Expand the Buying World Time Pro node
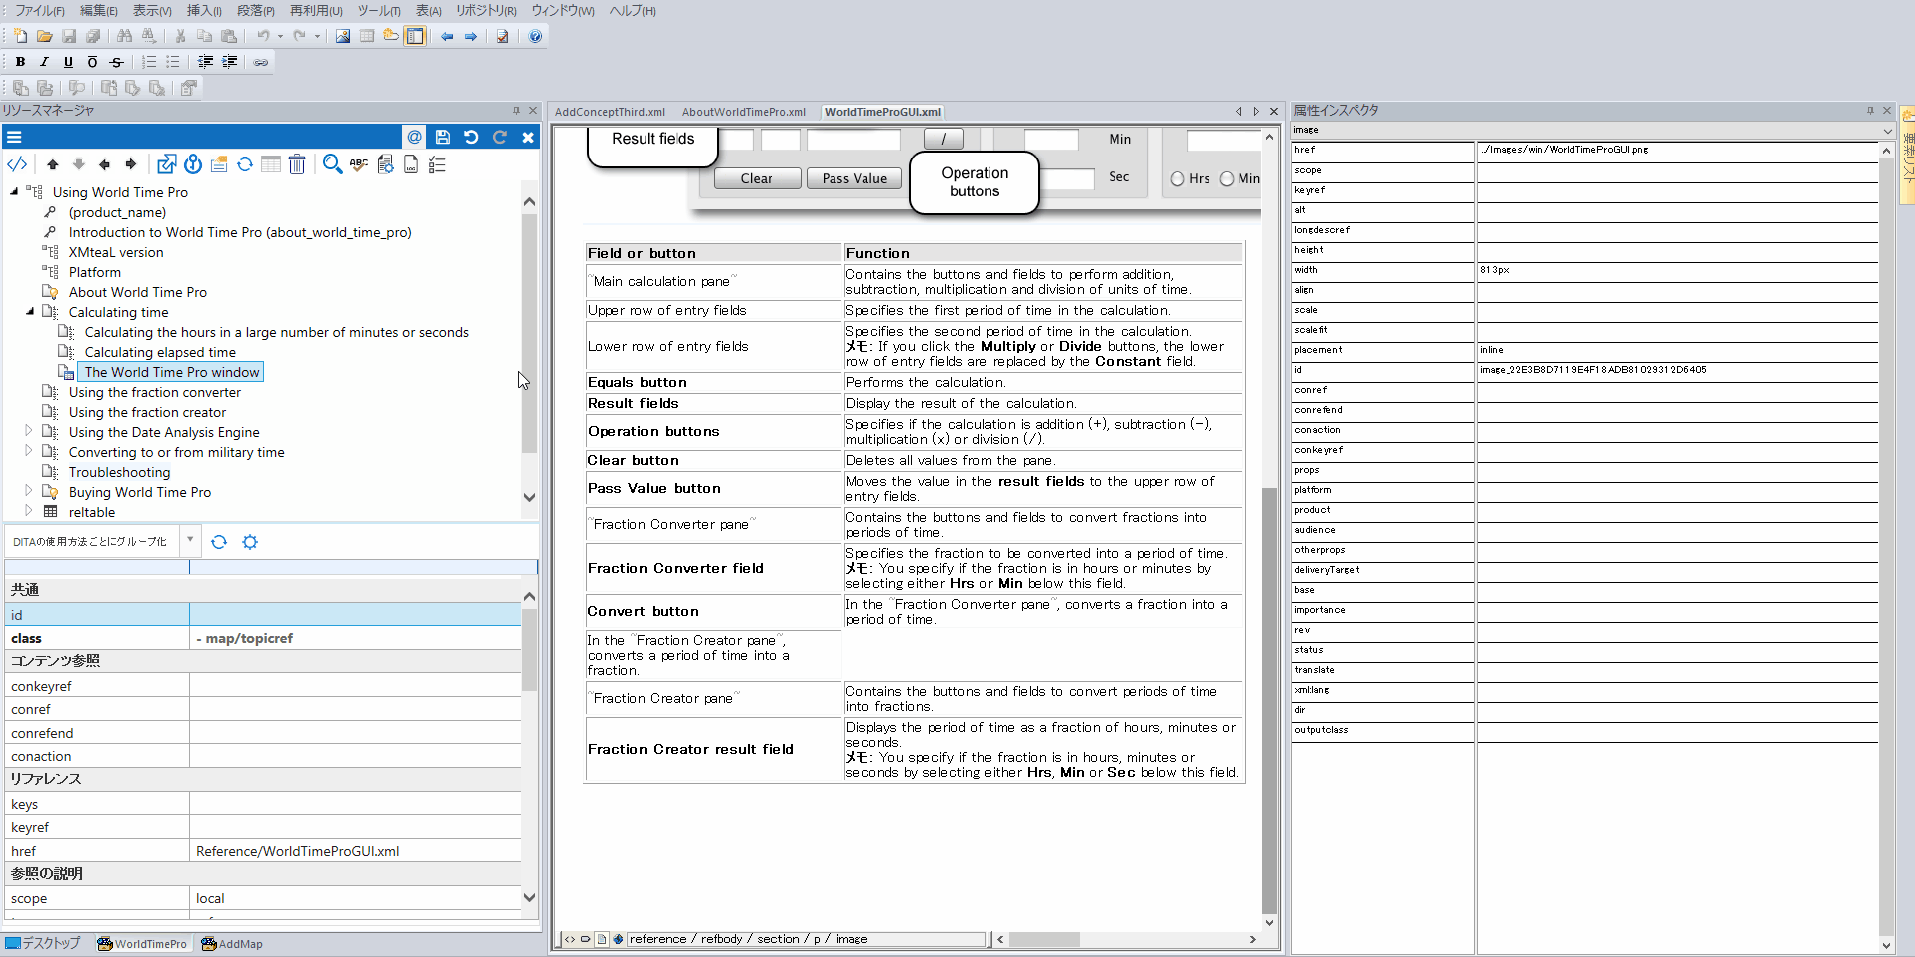This screenshot has height=957, width=1915. 29,491
